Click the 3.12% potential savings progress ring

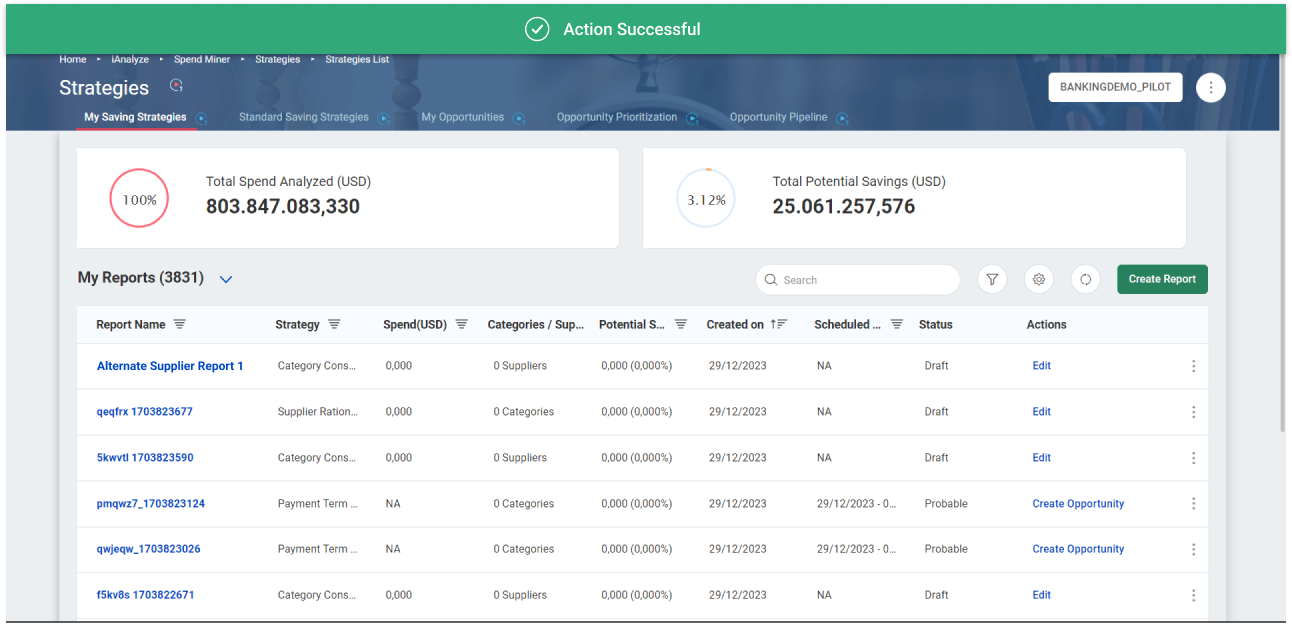pyautogui.click(x=706, y=199)
